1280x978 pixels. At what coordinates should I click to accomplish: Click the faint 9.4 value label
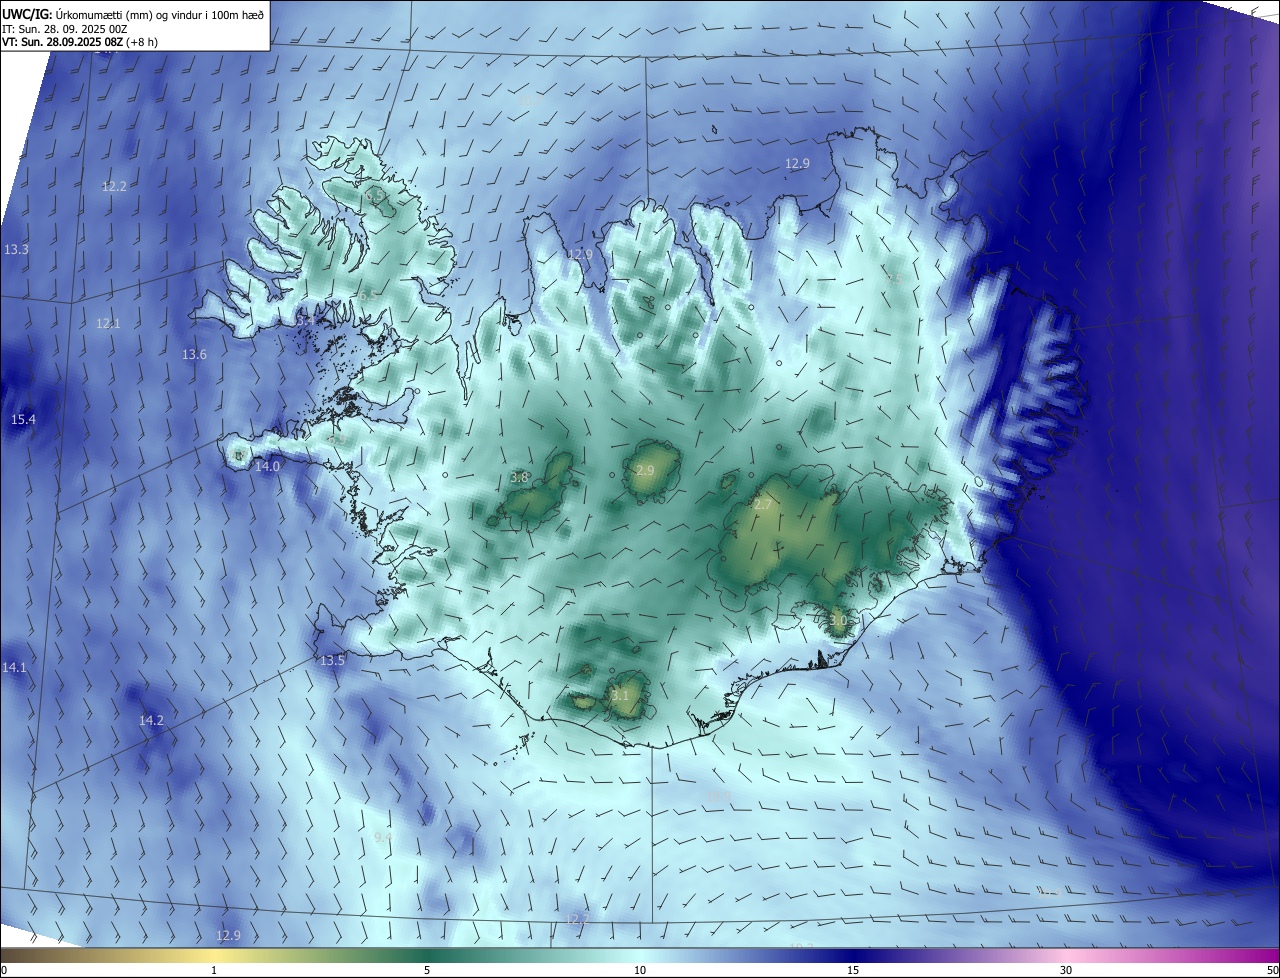pos(382,837)
